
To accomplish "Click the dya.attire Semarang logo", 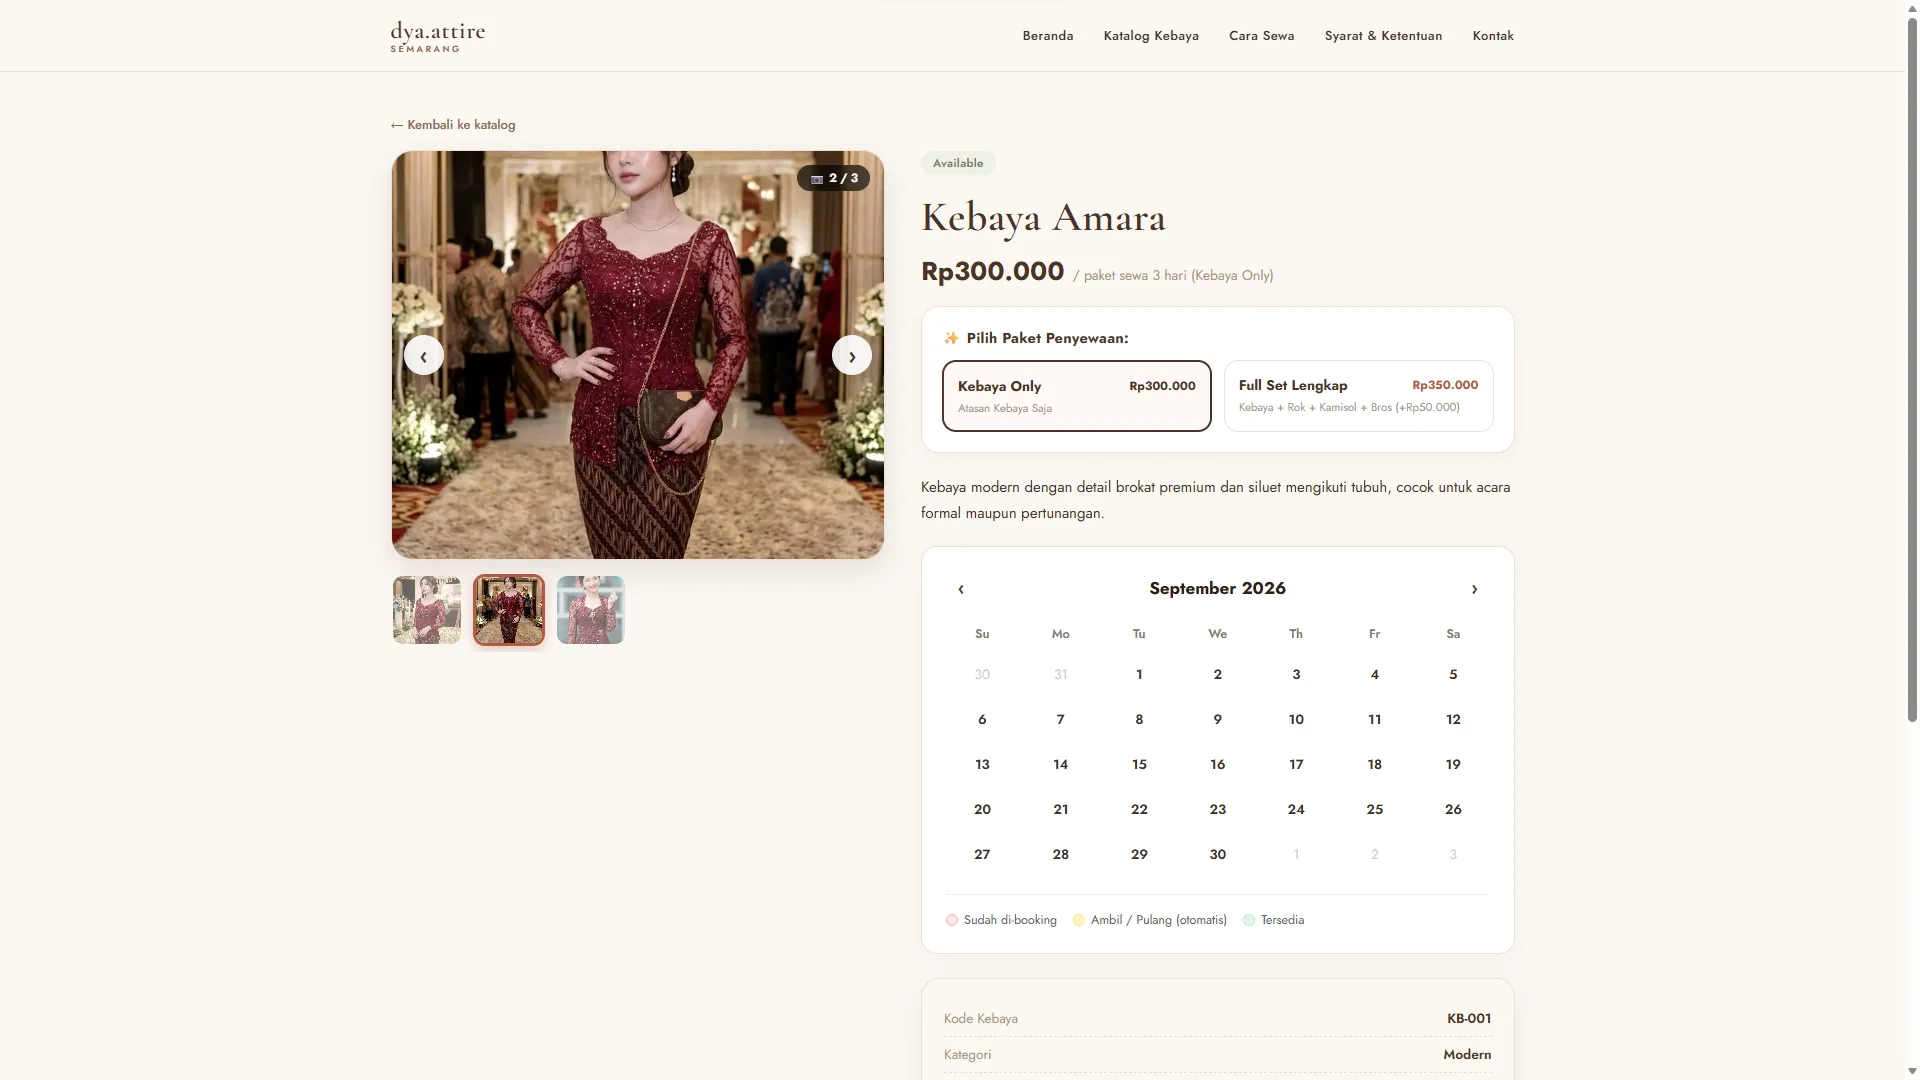I will [x=438, y=36].
